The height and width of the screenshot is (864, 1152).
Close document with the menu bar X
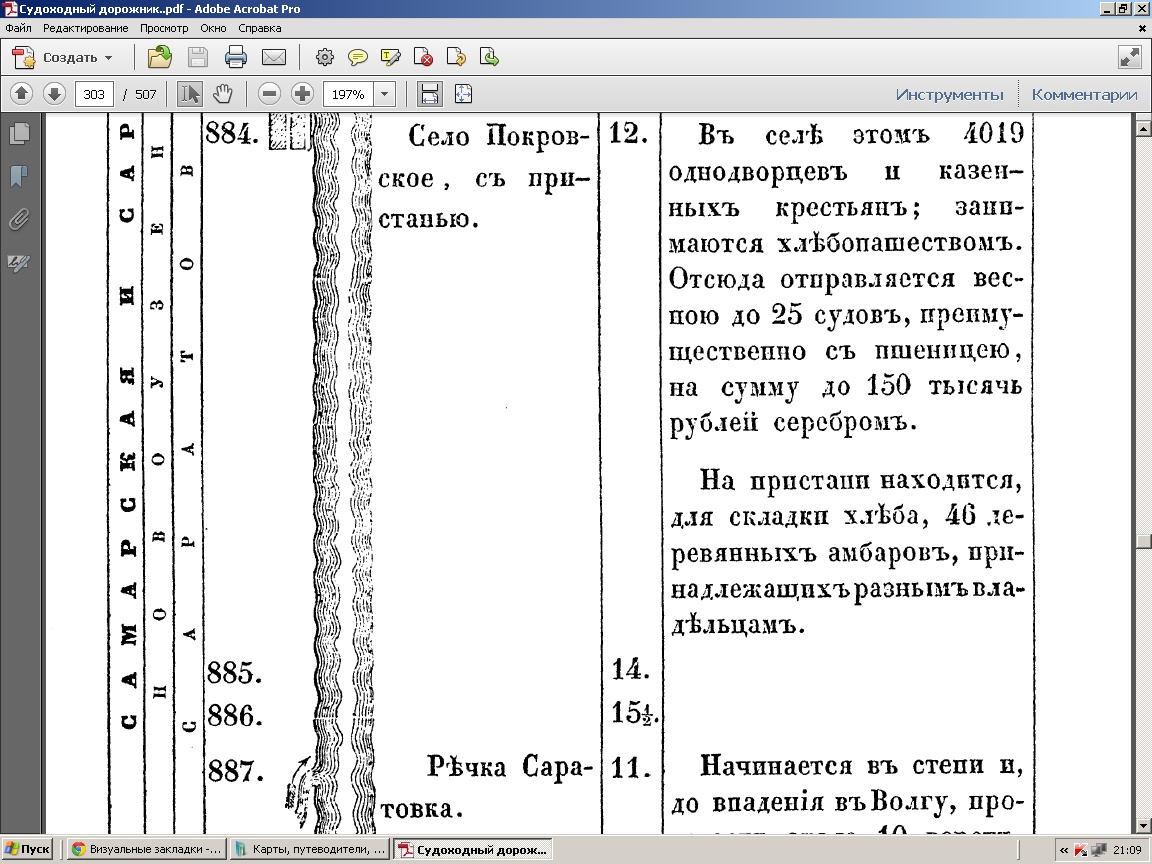click(x=1142, y=28)
